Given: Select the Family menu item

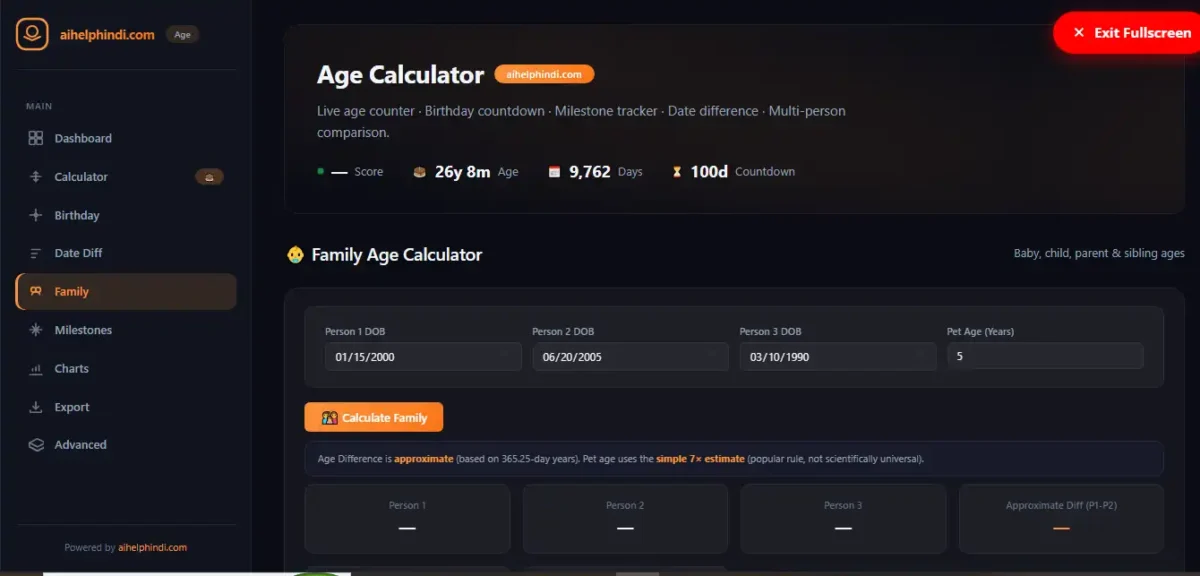Looking at the screenshot, I should point(126,292).
